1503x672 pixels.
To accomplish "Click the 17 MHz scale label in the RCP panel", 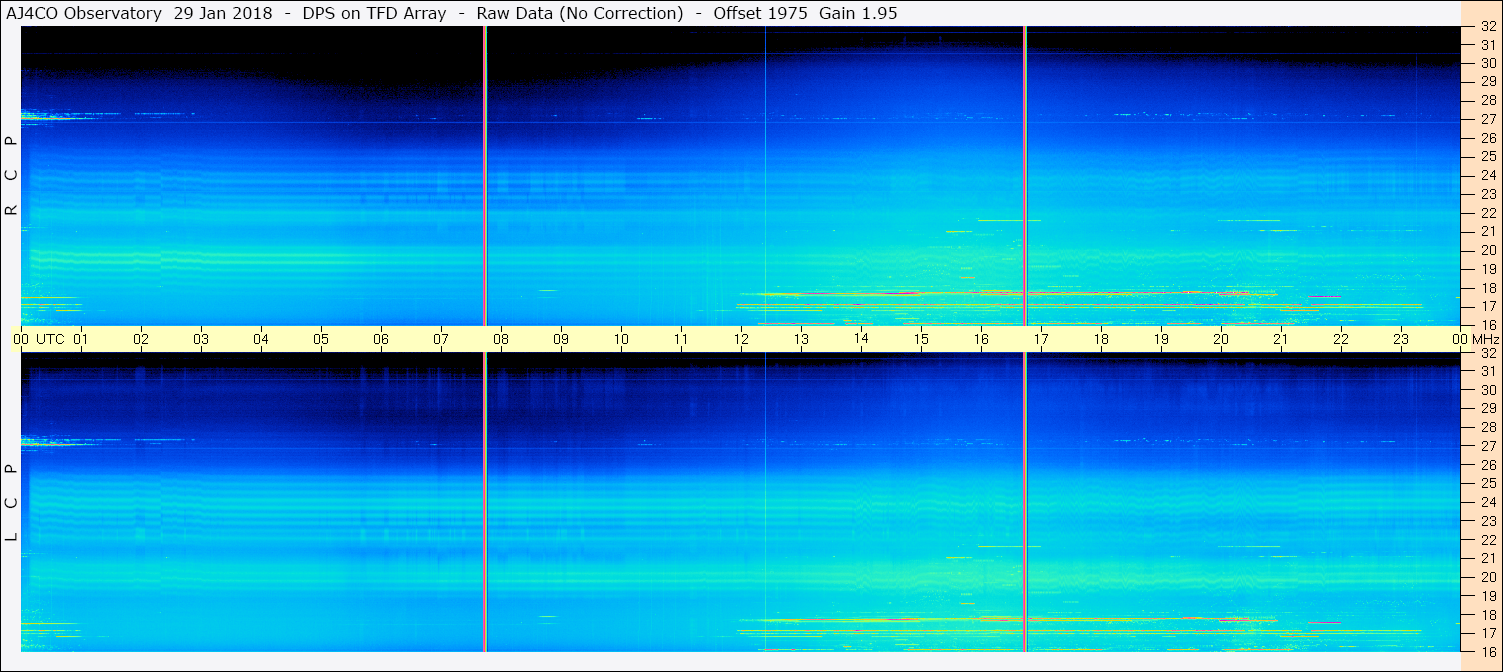I will tap(1487, 306).
